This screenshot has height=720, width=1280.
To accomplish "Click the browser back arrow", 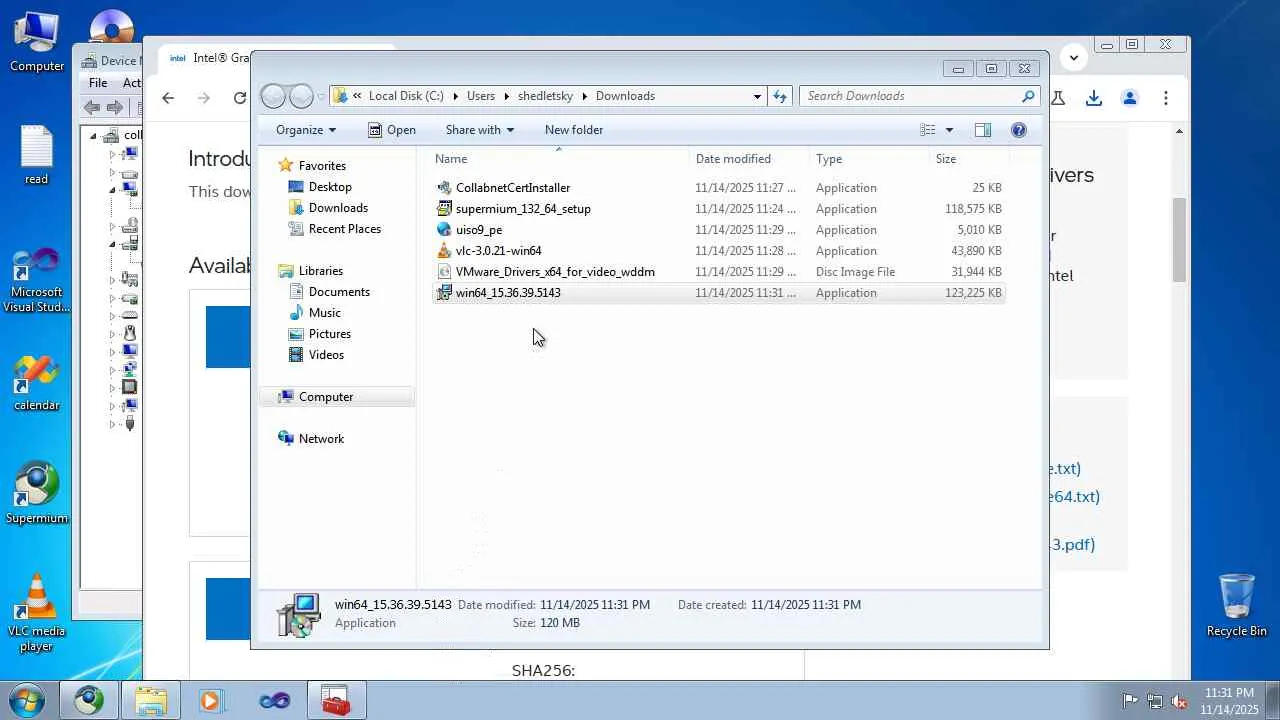I will [x=168, y=98].
